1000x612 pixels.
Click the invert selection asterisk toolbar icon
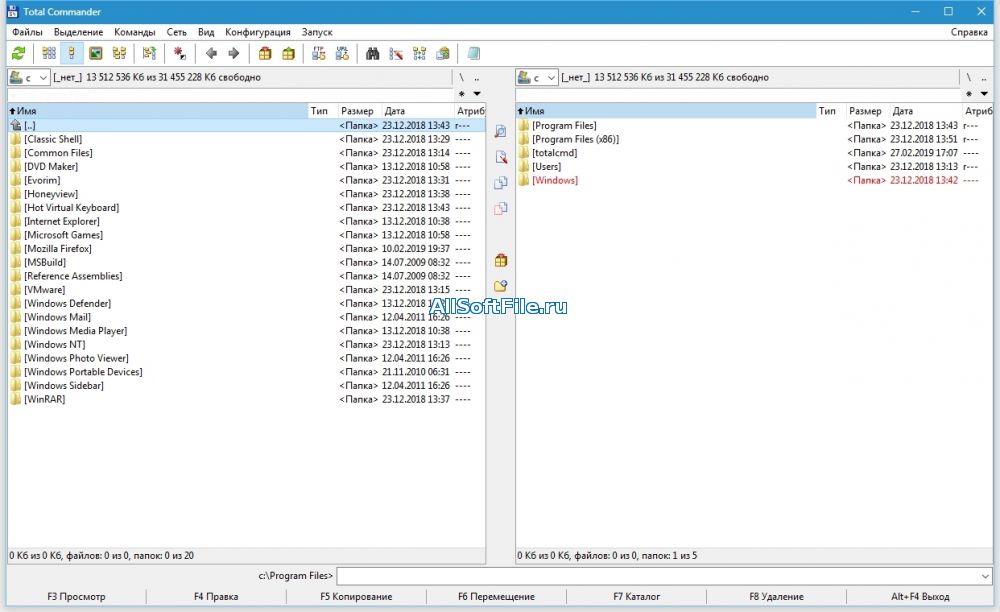(x=180, y=54)
